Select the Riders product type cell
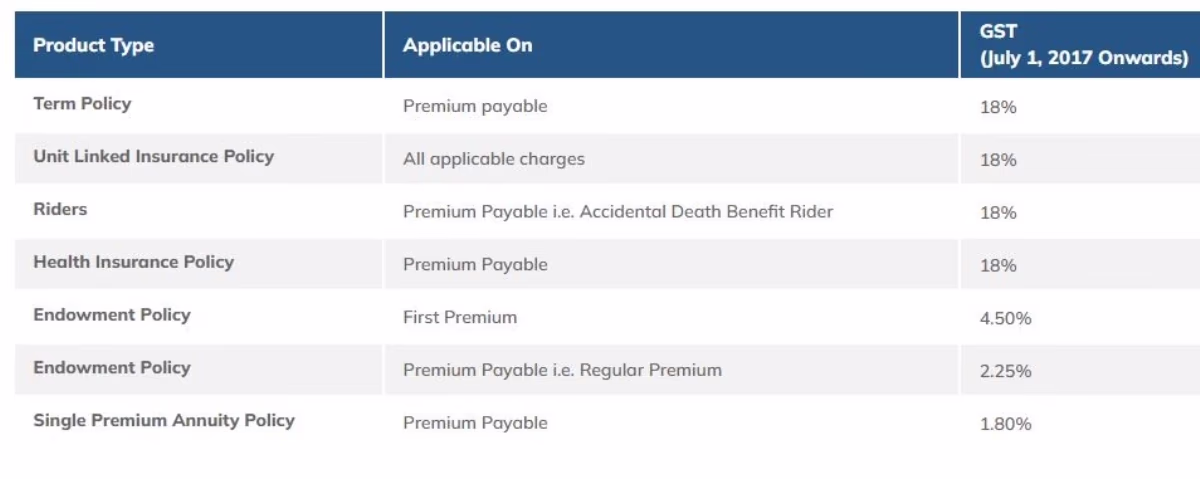This screenshot has width=1200, height=479. coord(60,209)
